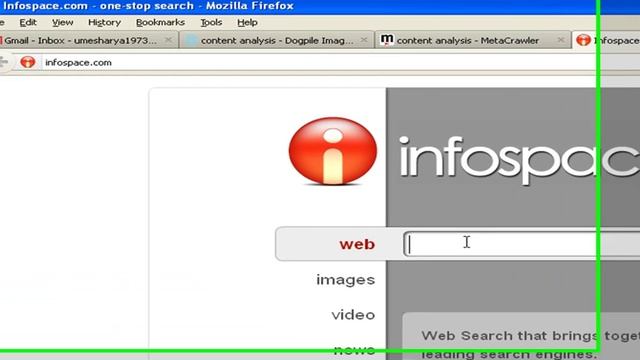Close the MetaCrawler tab
640x360 pixels.
click(x=561, y=40)
